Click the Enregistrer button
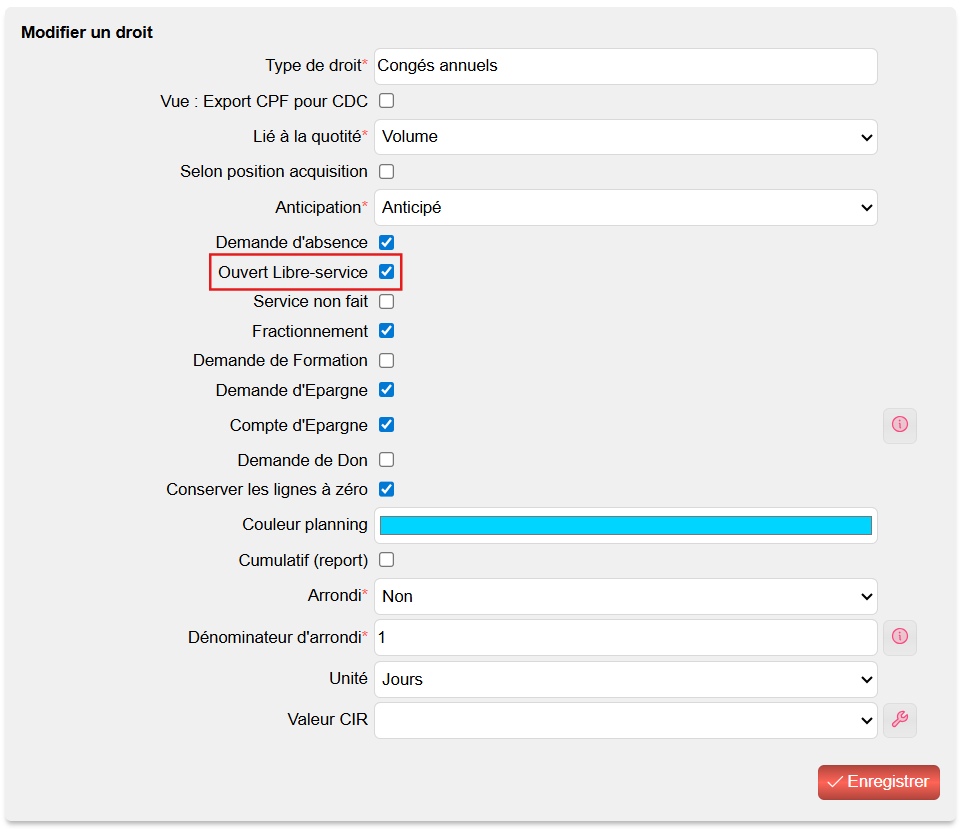Image resolution: width=966 pixels, height=829 pixels. pyautogui.click(x=879, y=782)
